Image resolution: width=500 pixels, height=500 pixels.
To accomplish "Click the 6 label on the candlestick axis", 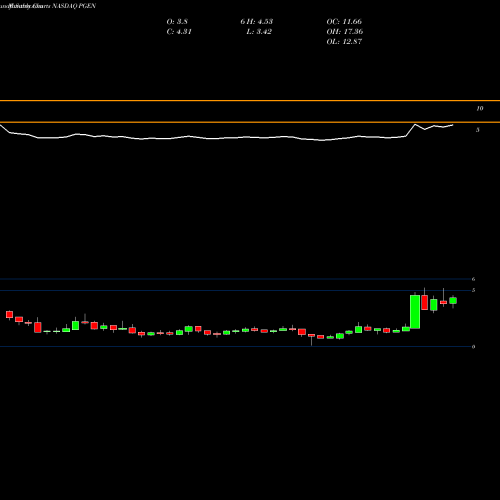I will 473,279.
